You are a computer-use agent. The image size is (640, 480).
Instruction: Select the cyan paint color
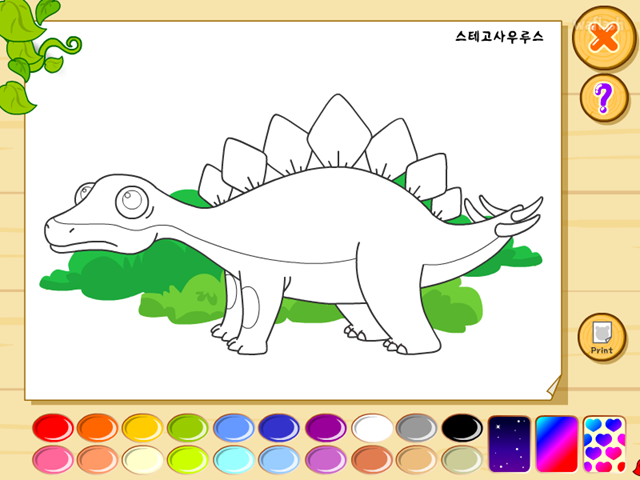tap(234, 459)
